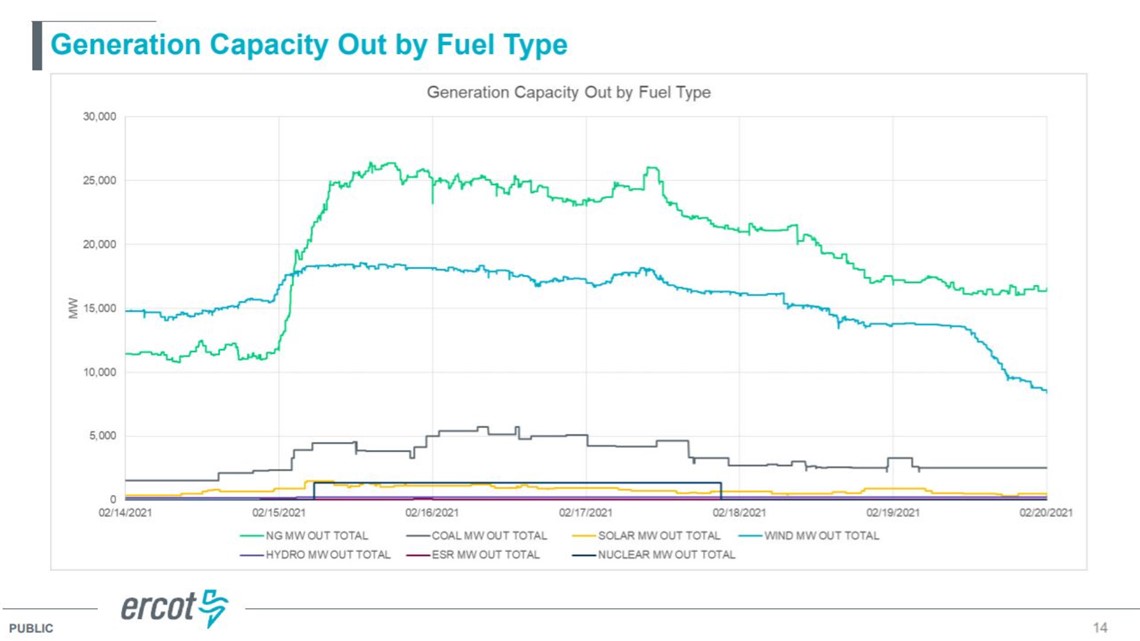Click the WIND MW OUT TOTAL legend entry
The height and width of the screenshot is (641, 1140).
pos(808,536)
